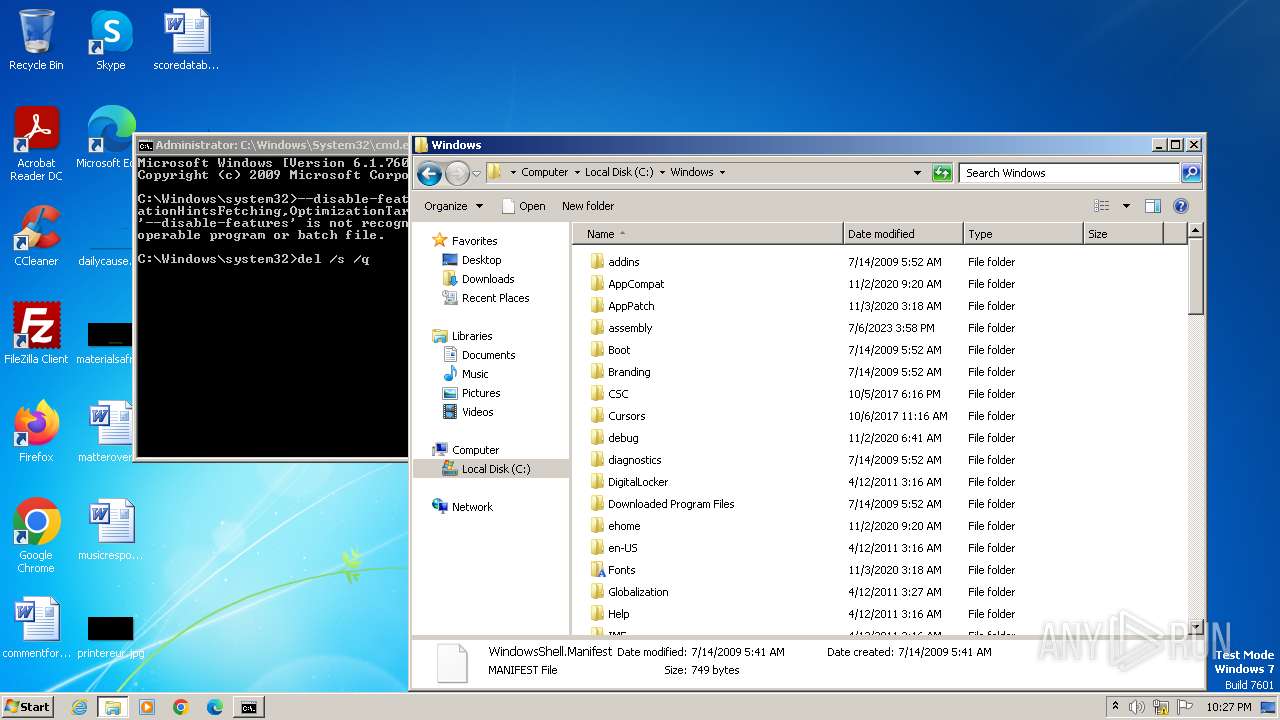Image resolution: width=1280 pixels, height=720 pixels.
Task: Open Windows Media Player from taskbar
Action: point(147,707)
